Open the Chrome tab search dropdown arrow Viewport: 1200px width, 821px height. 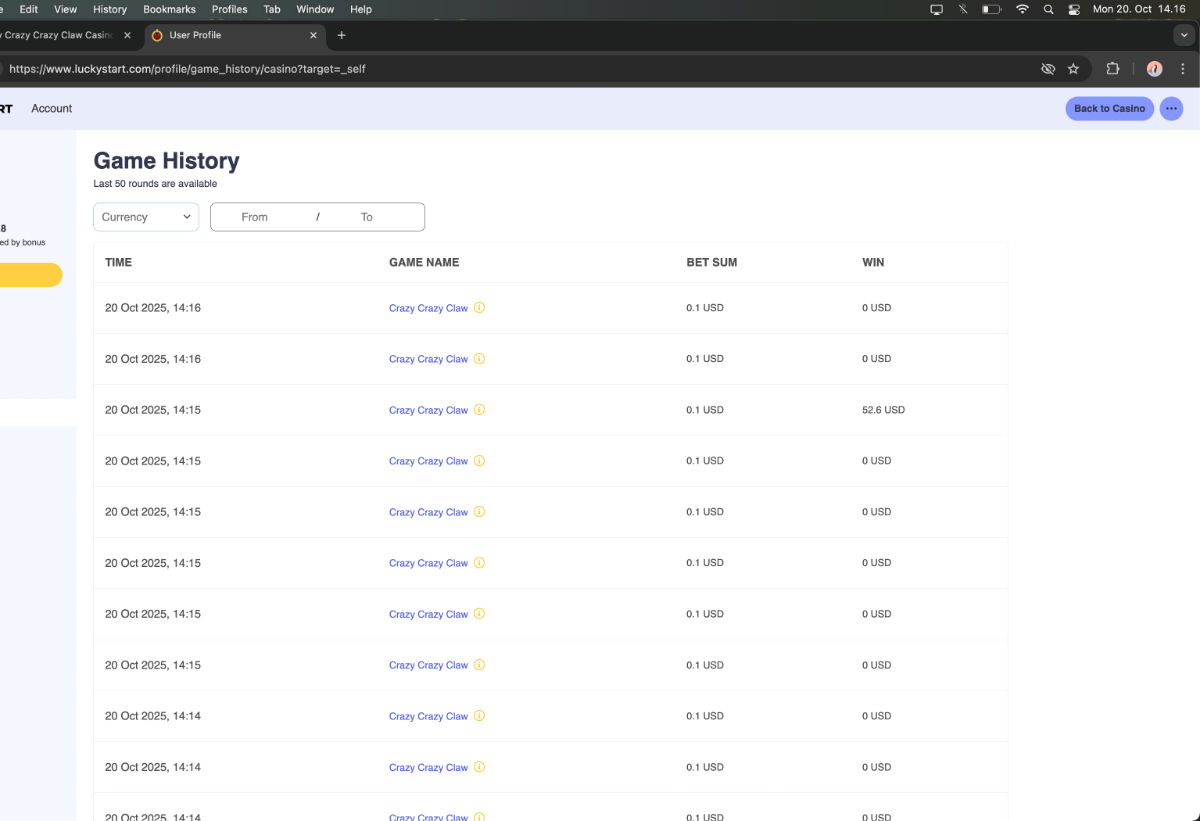click(x=1183, y=35)
